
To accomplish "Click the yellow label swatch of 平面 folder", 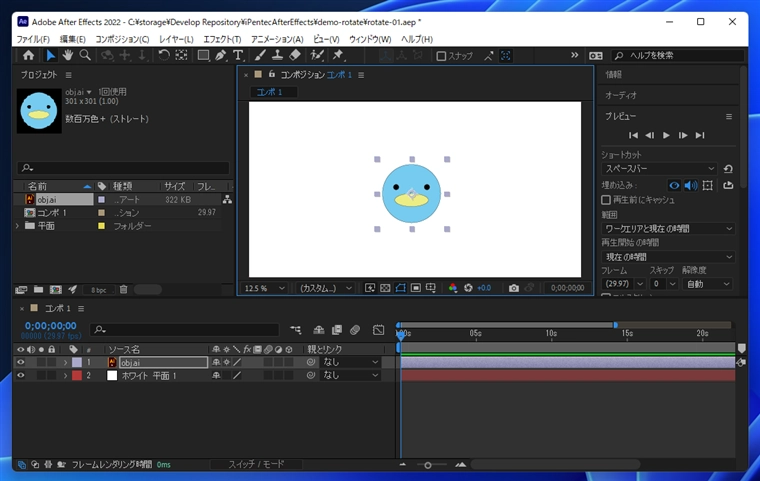I will tap(101, 226).
